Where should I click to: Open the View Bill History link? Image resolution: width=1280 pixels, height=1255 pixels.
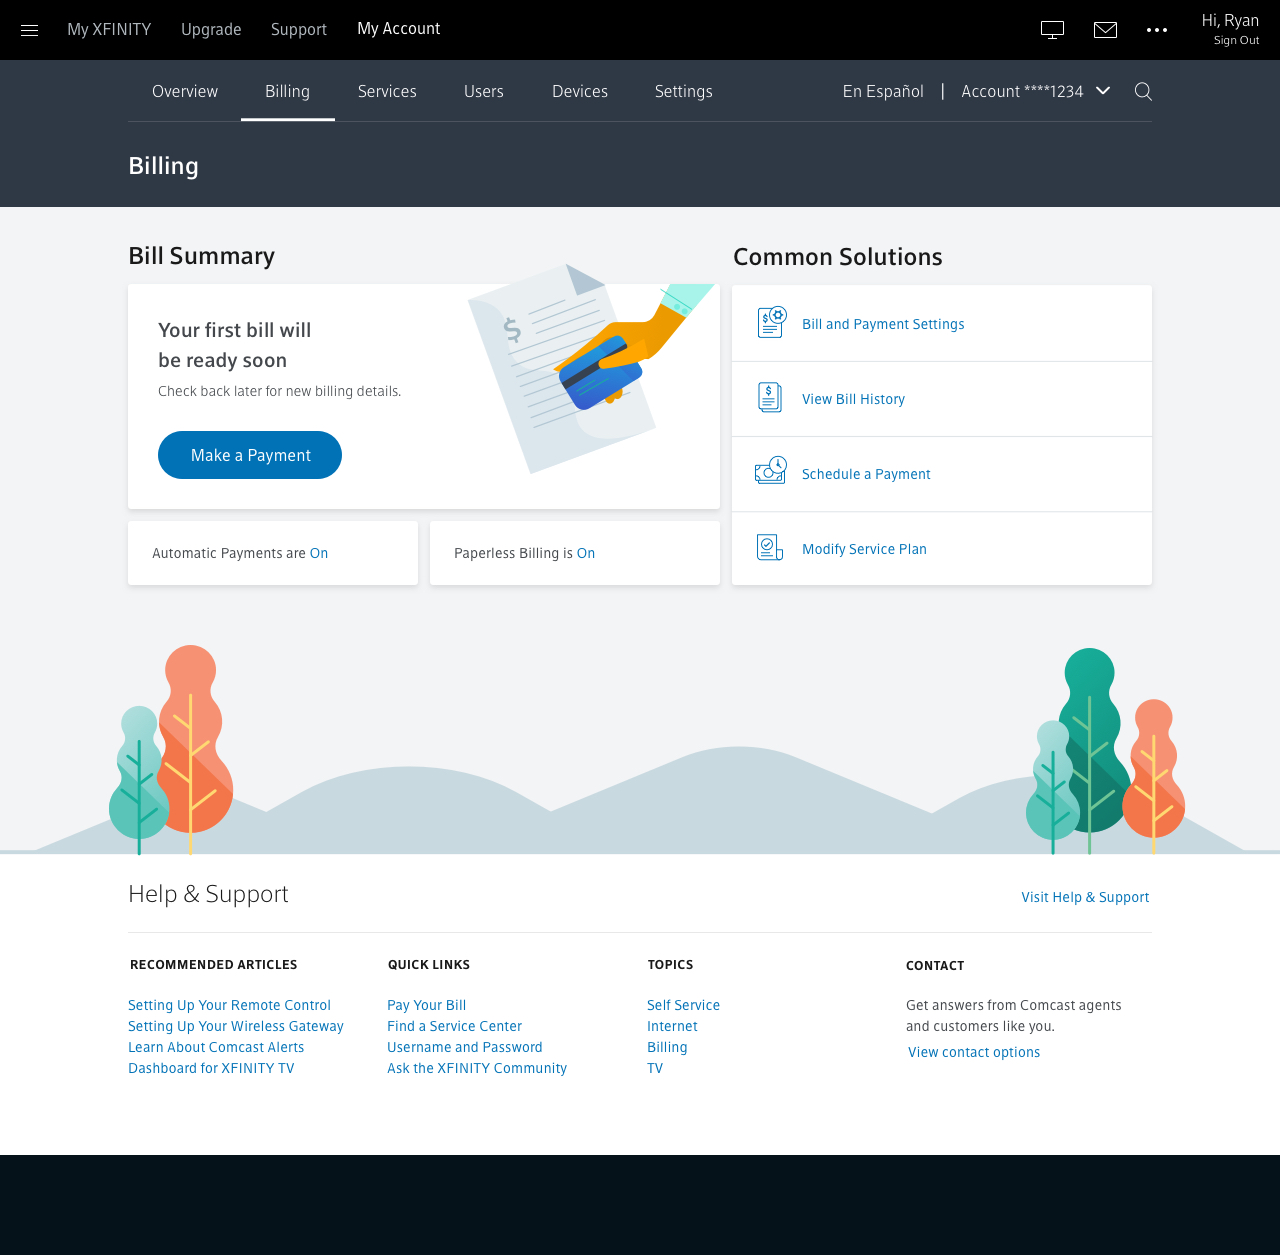[x=853, y=399]
